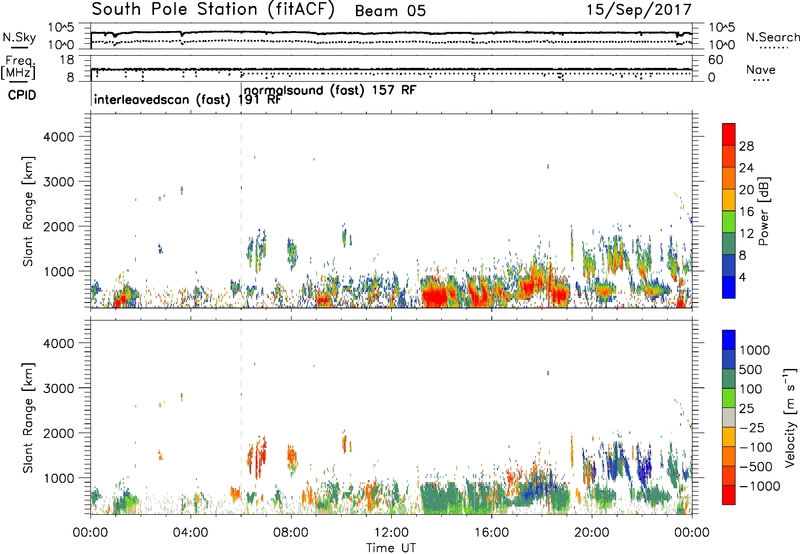The image size is (800, 554).
Task: Click the '08:00' time tick label
Action: [x=291, y=533]
